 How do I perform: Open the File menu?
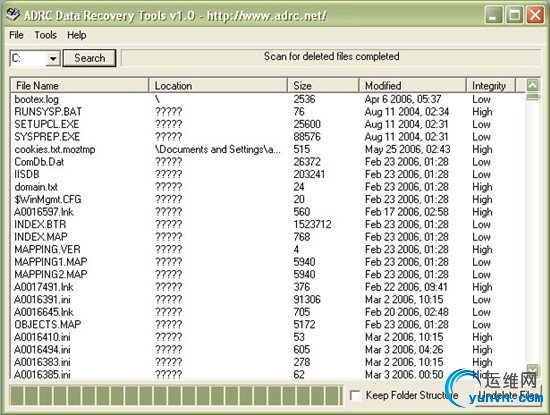pyautogui.click(x=16, y=35)
